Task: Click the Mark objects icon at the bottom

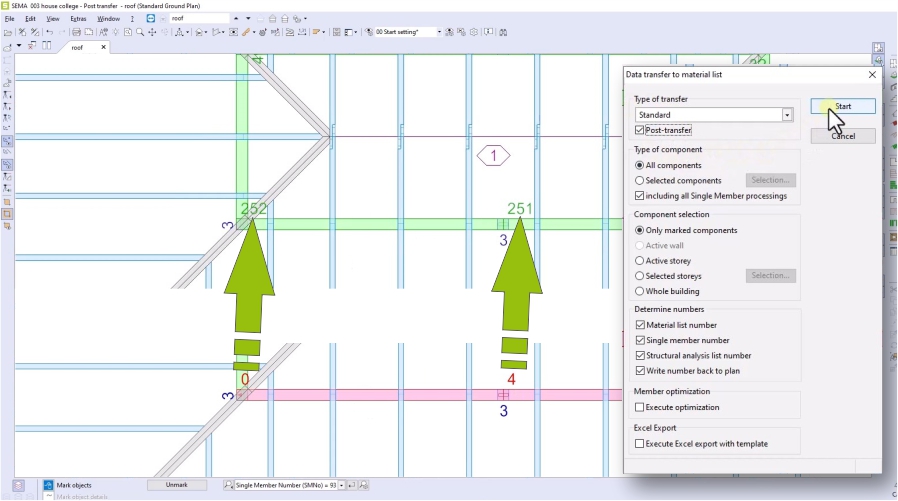Action: (49, 485)
